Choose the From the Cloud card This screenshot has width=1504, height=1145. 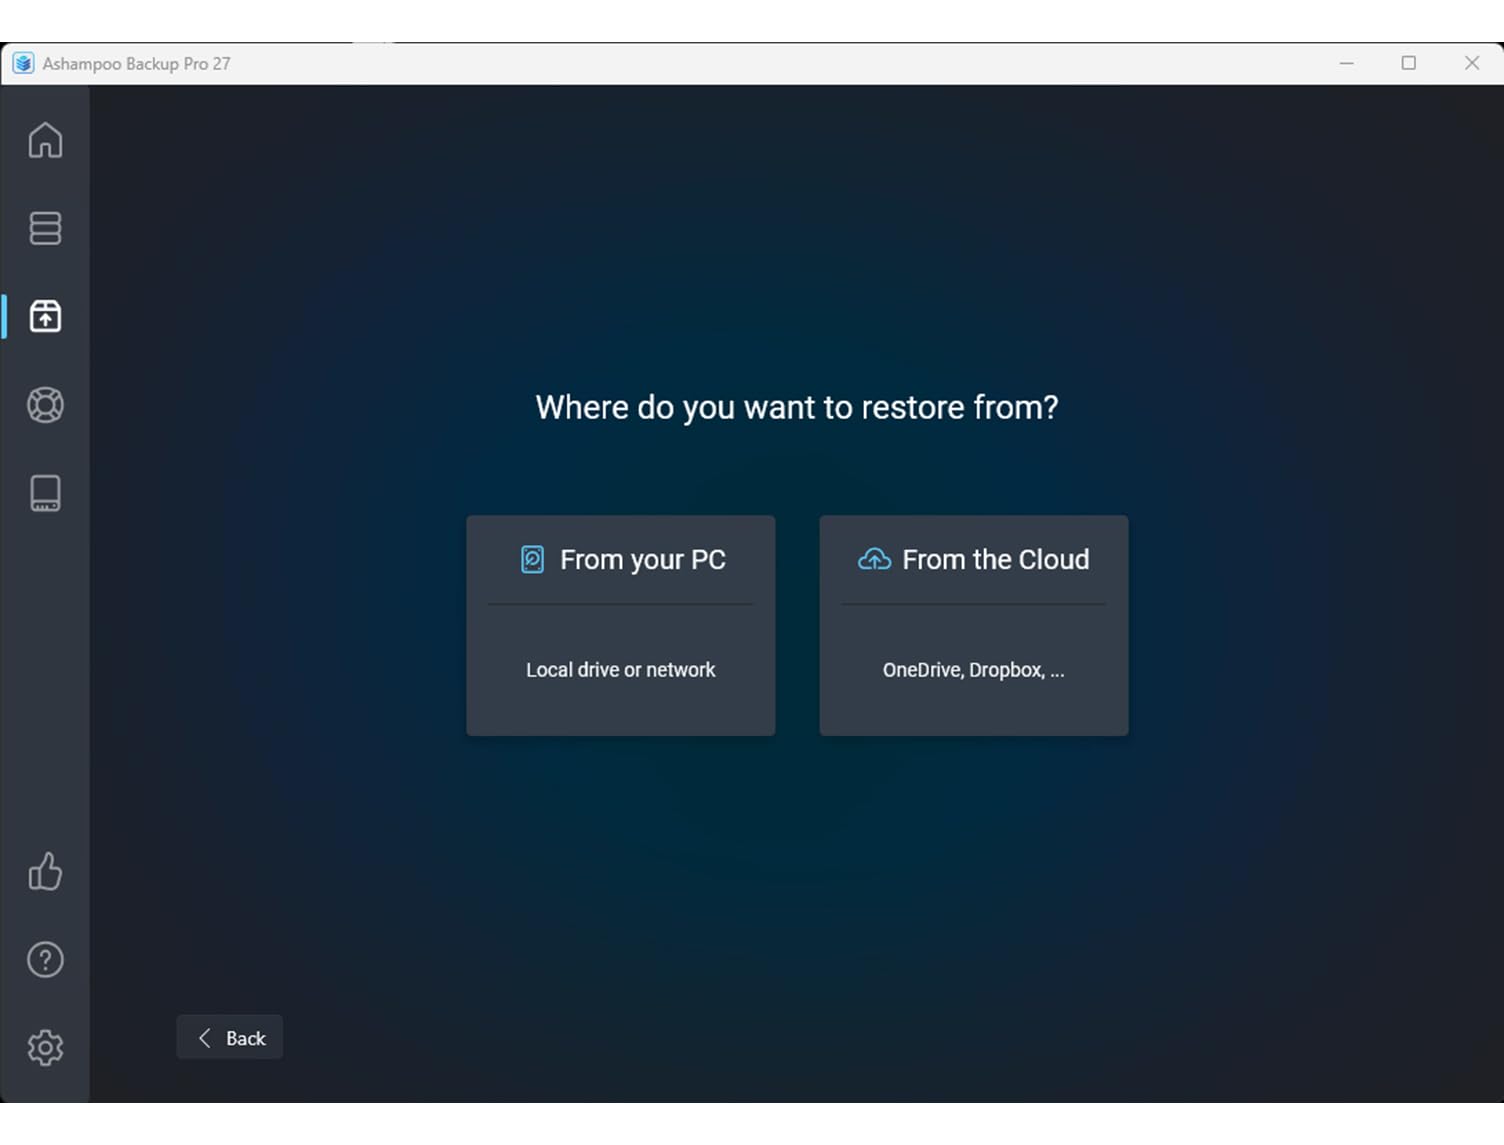tap(974, 626)
